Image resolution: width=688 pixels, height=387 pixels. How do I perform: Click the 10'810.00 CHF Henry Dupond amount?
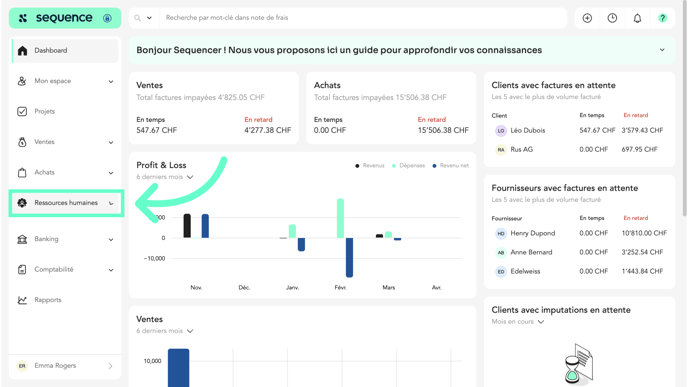(644, 233)
